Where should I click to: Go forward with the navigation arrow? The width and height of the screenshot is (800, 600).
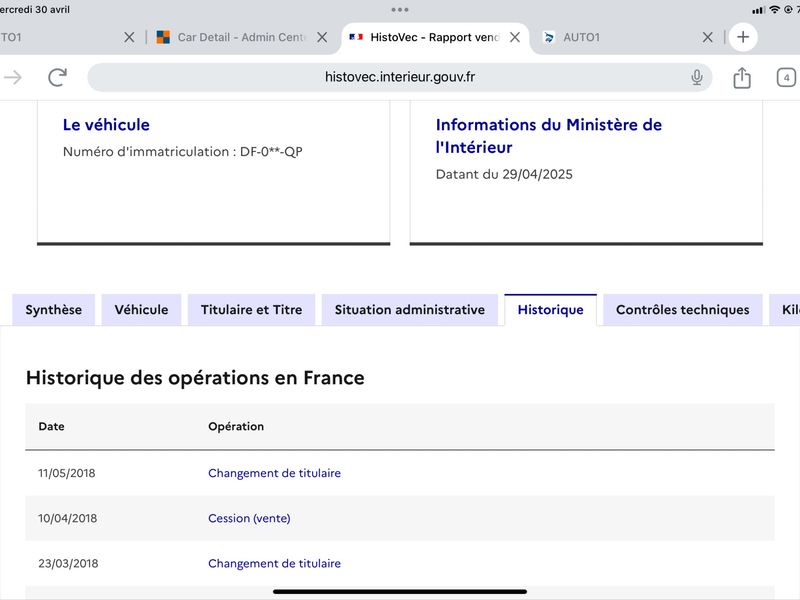[x=13, y=78]
